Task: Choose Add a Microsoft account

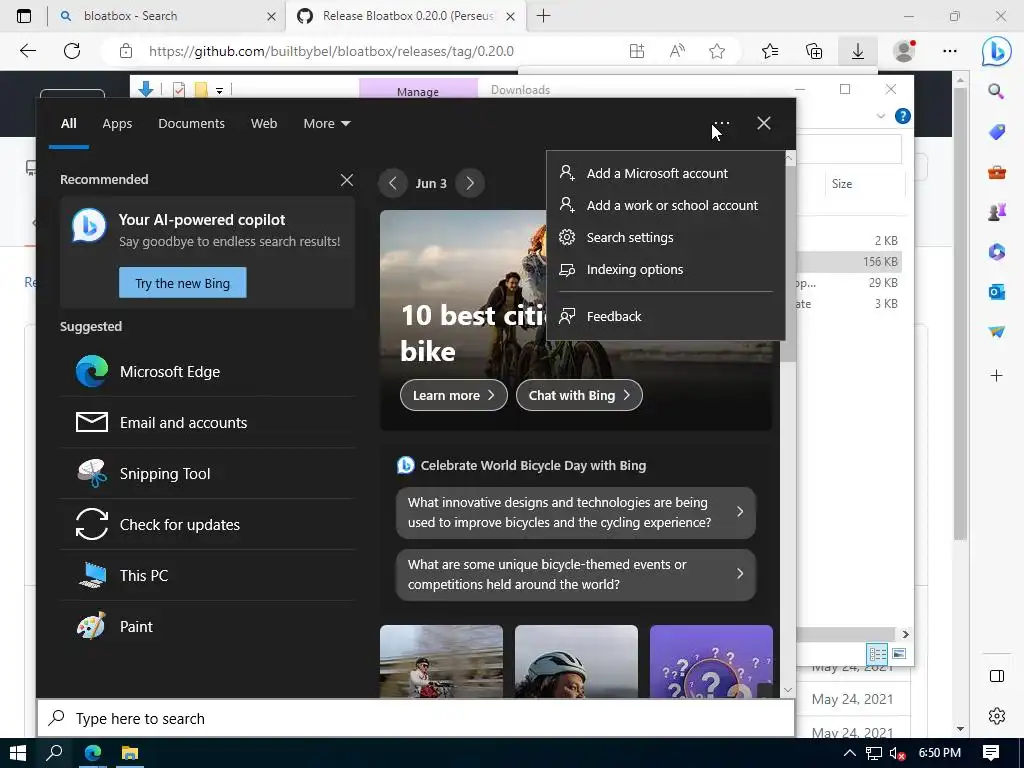Action: pos(665,173)
